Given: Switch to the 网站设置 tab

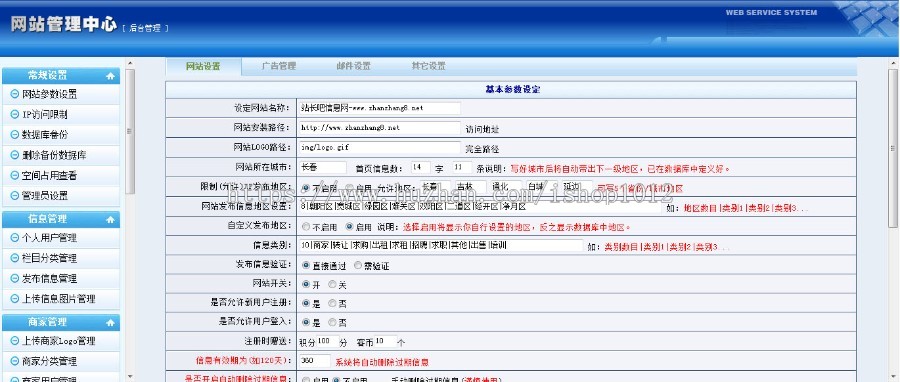Looking at the screenshot, I should [x=203, y=67].
